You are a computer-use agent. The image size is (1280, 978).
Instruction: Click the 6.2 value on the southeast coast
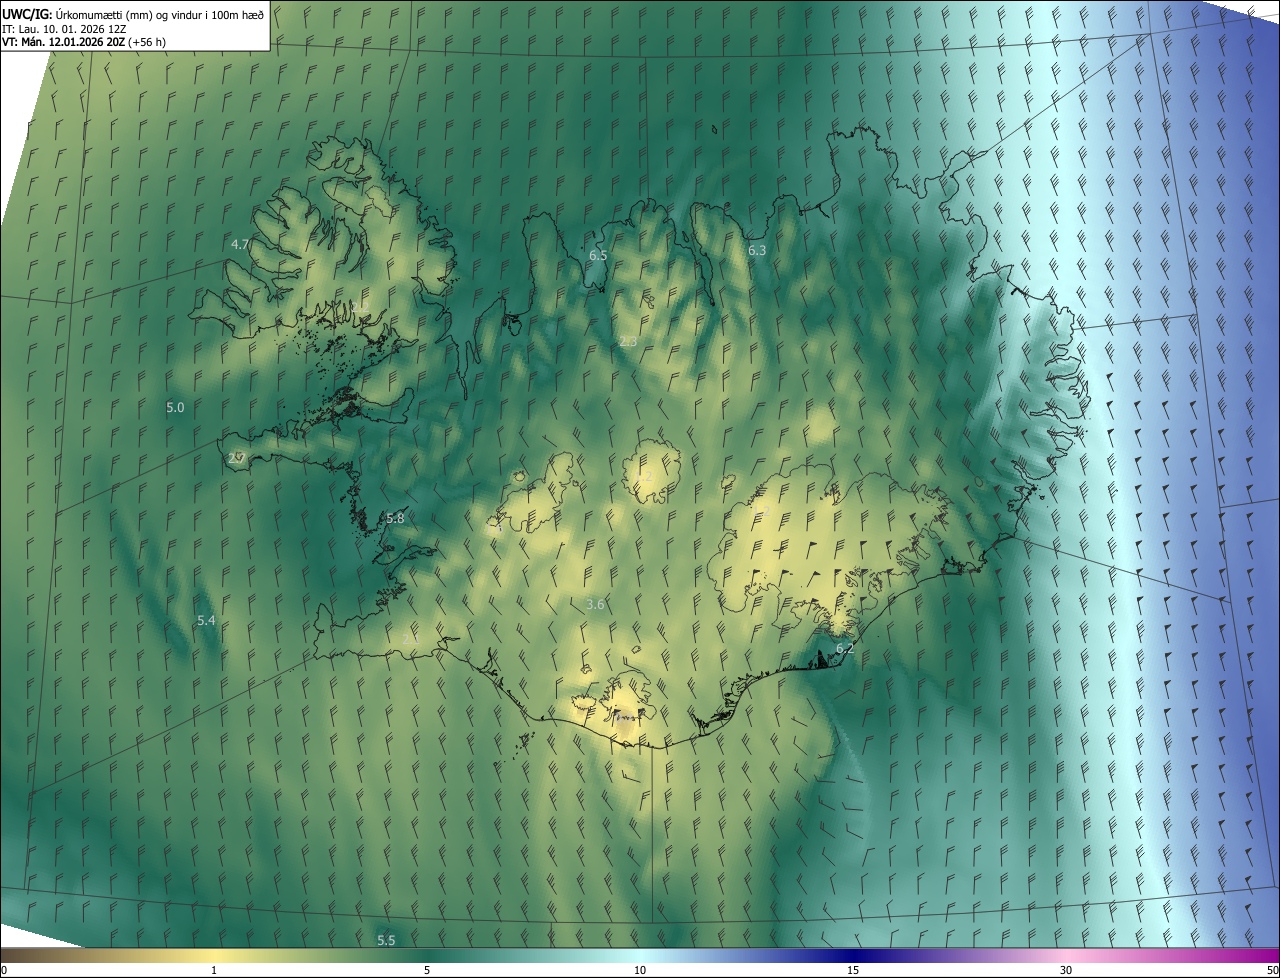[x=844, y=648]
